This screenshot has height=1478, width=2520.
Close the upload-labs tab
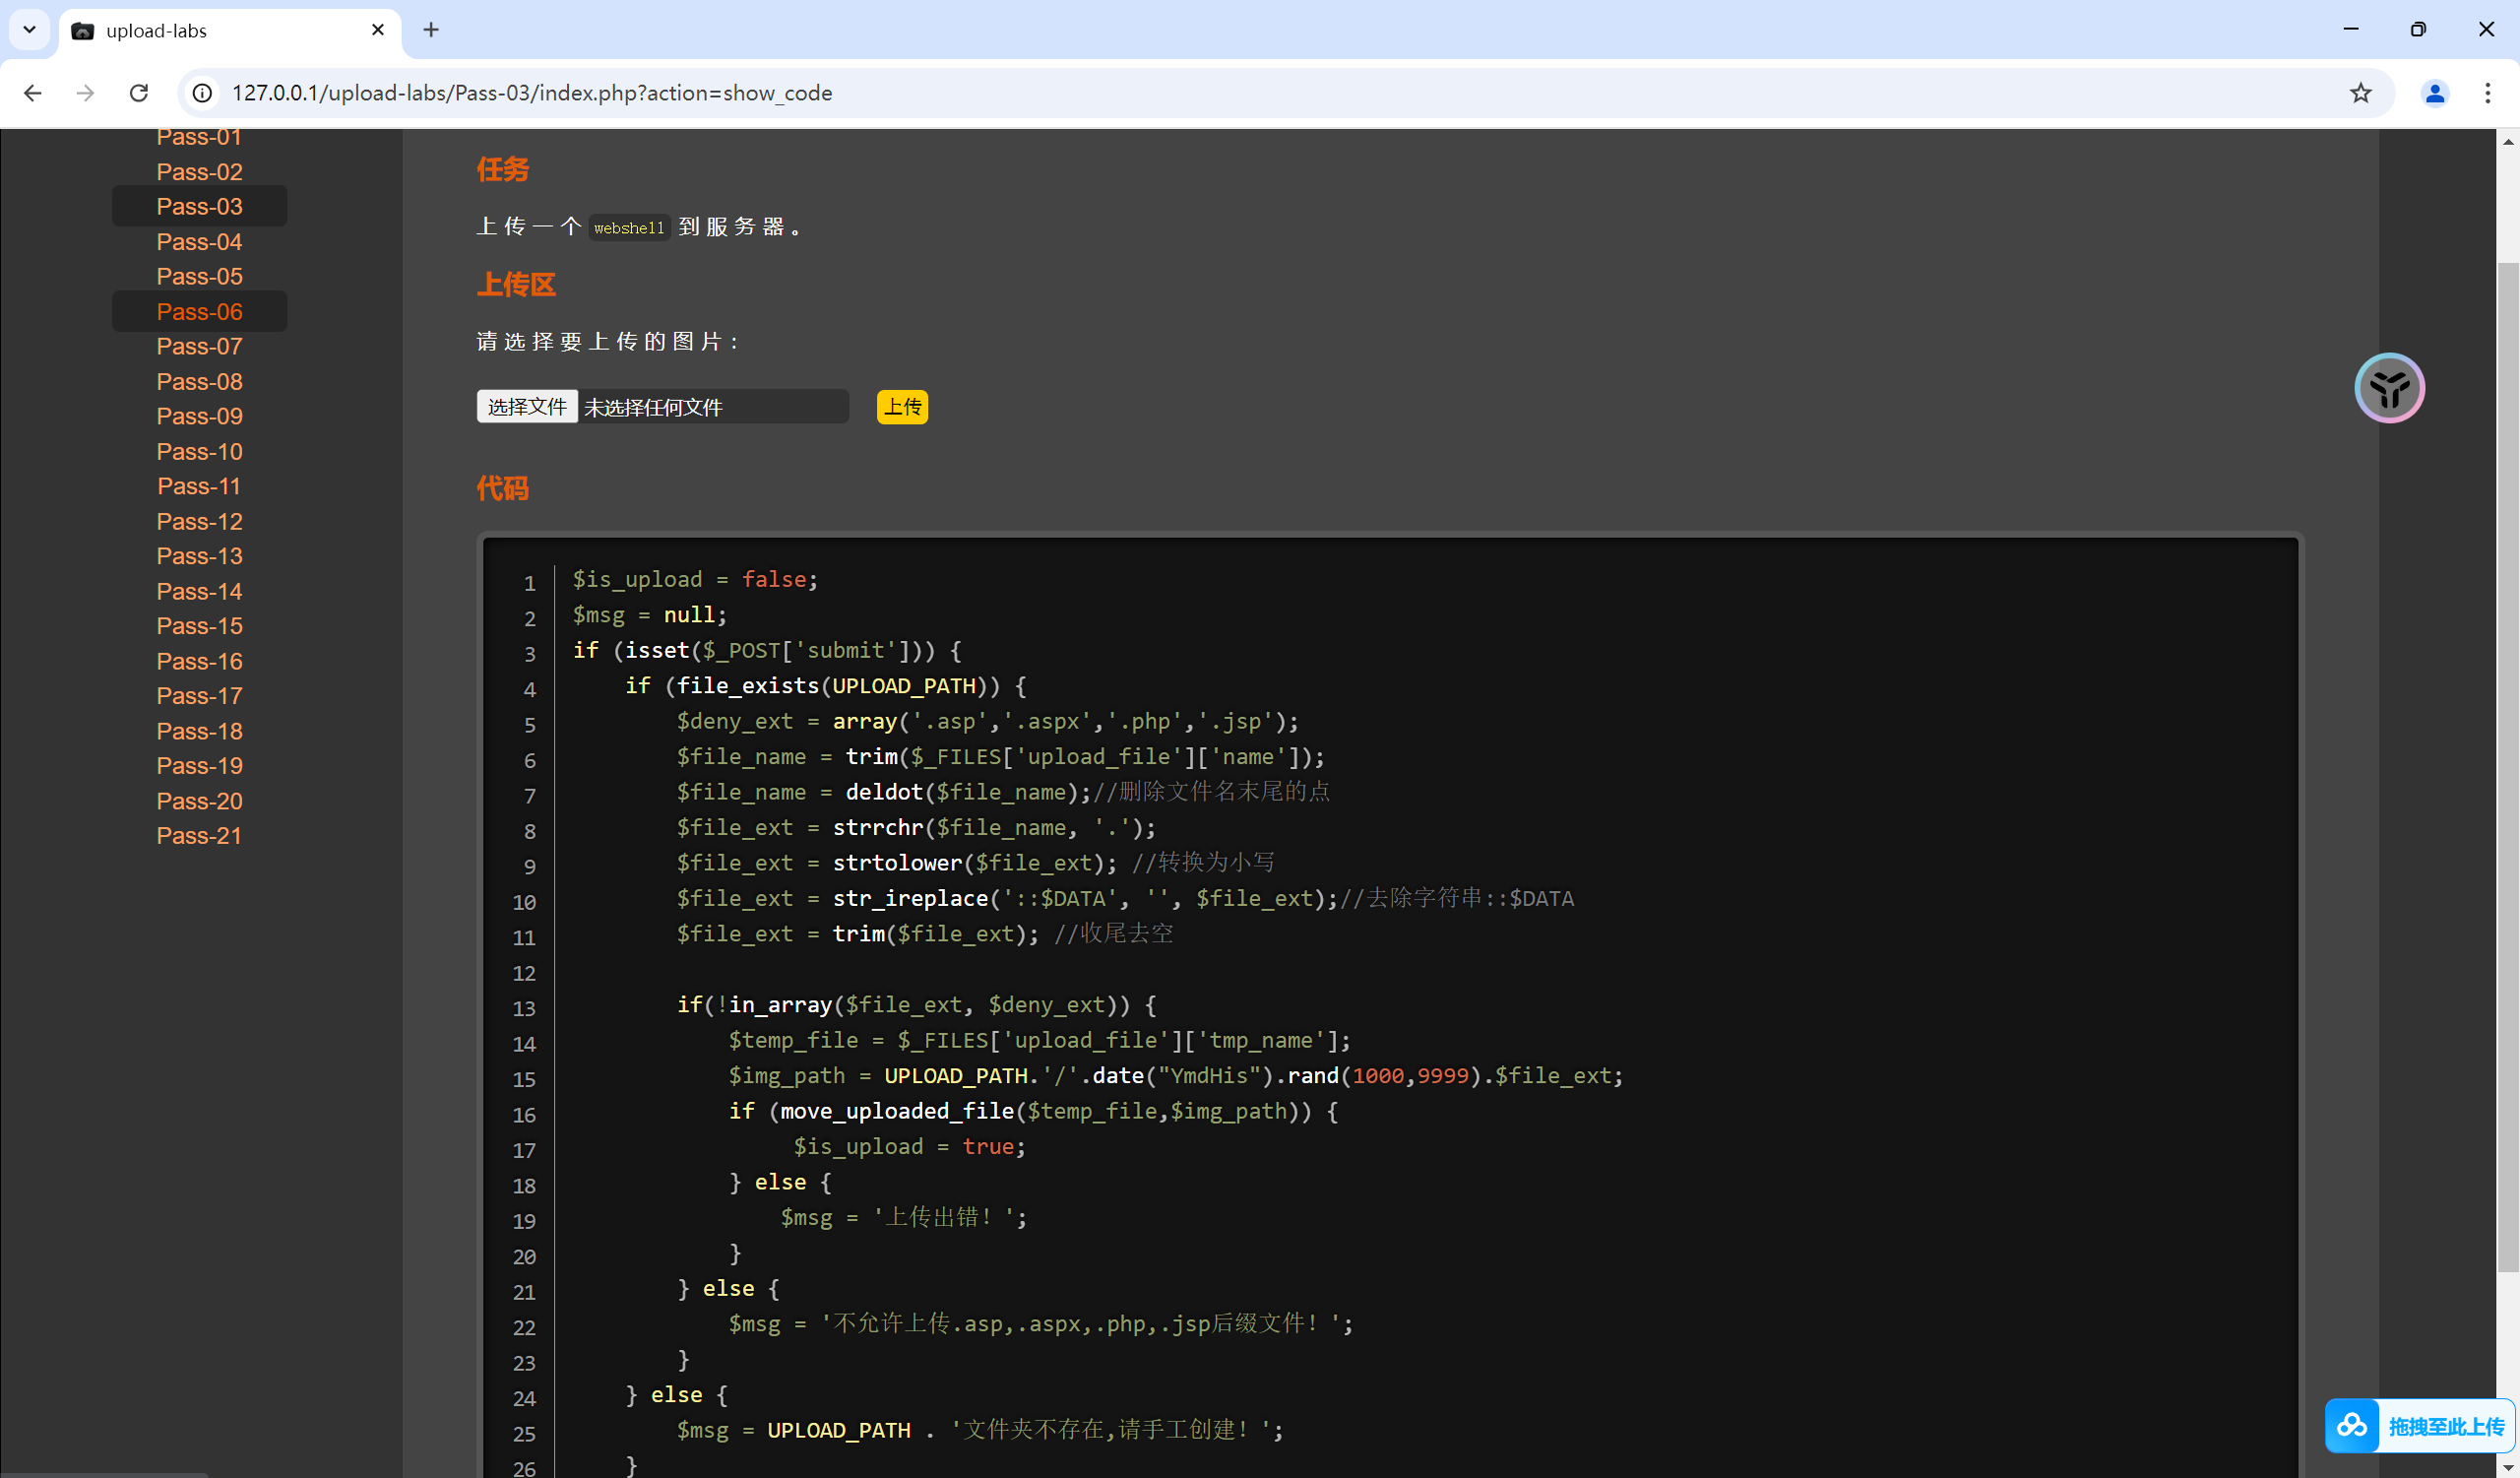point(378,30)
